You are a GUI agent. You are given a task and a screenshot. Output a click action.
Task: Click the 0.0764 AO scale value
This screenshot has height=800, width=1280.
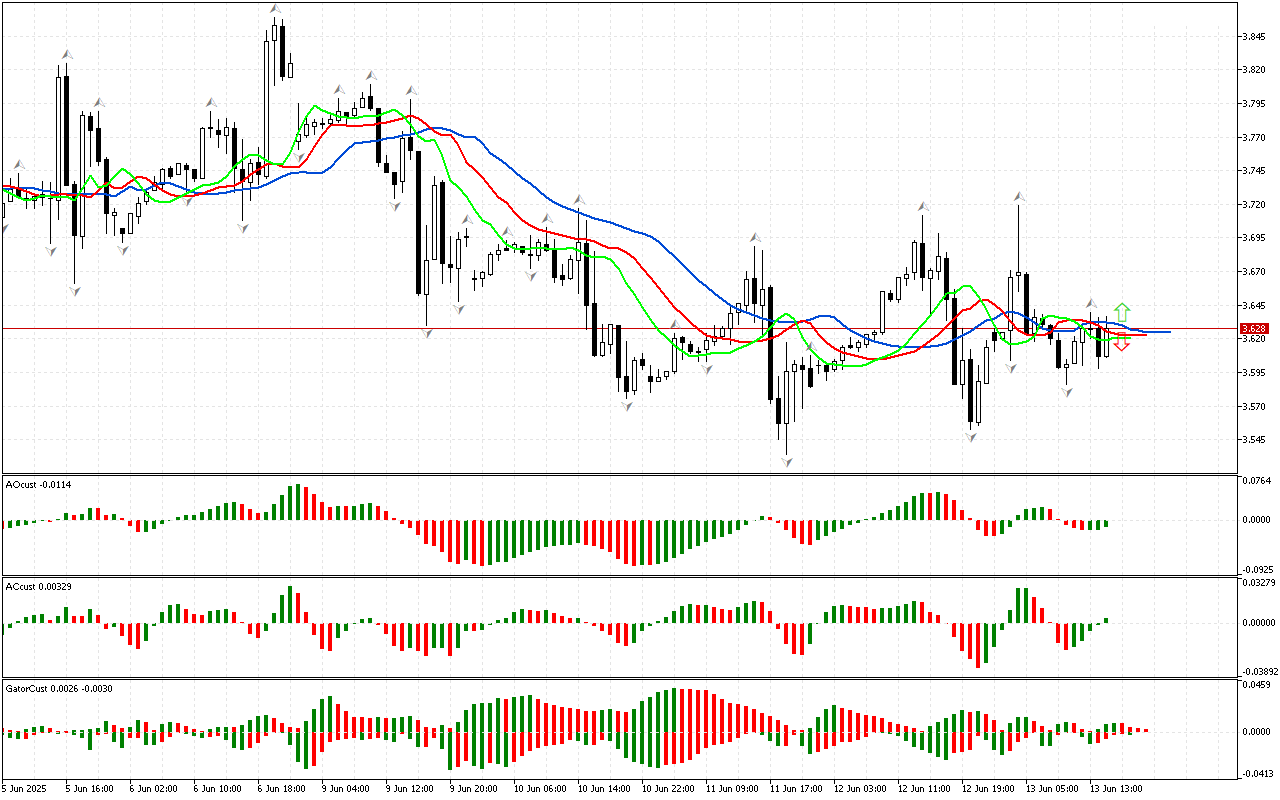[1256, 482]
